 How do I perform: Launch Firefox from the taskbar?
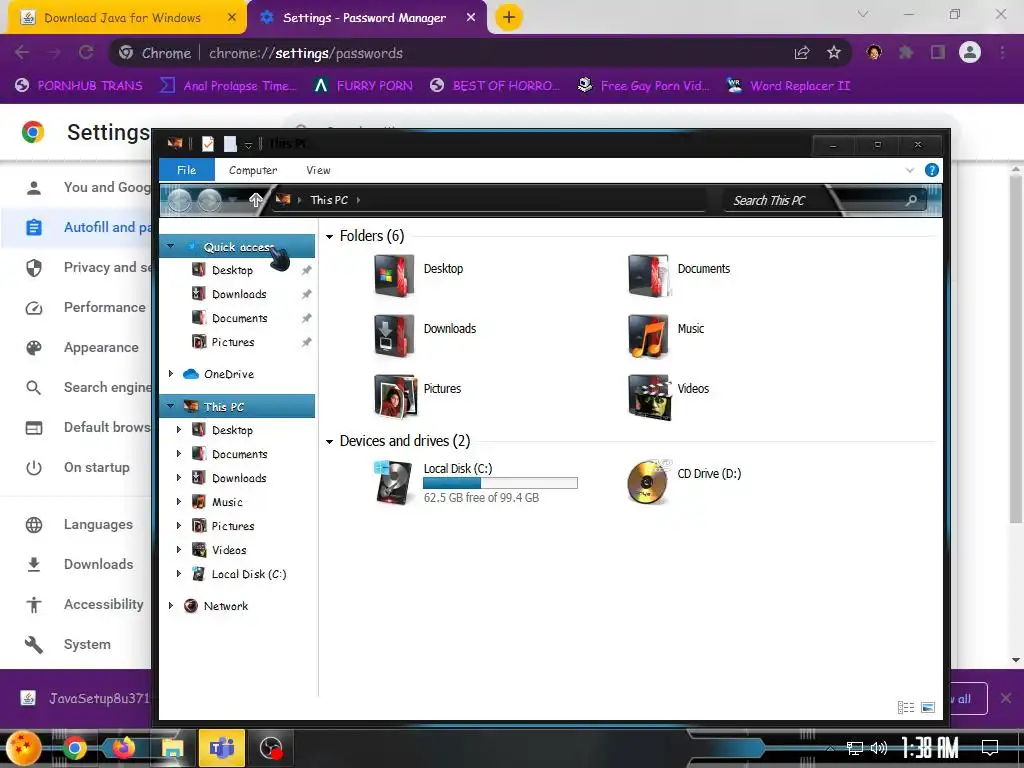(123, 748)
